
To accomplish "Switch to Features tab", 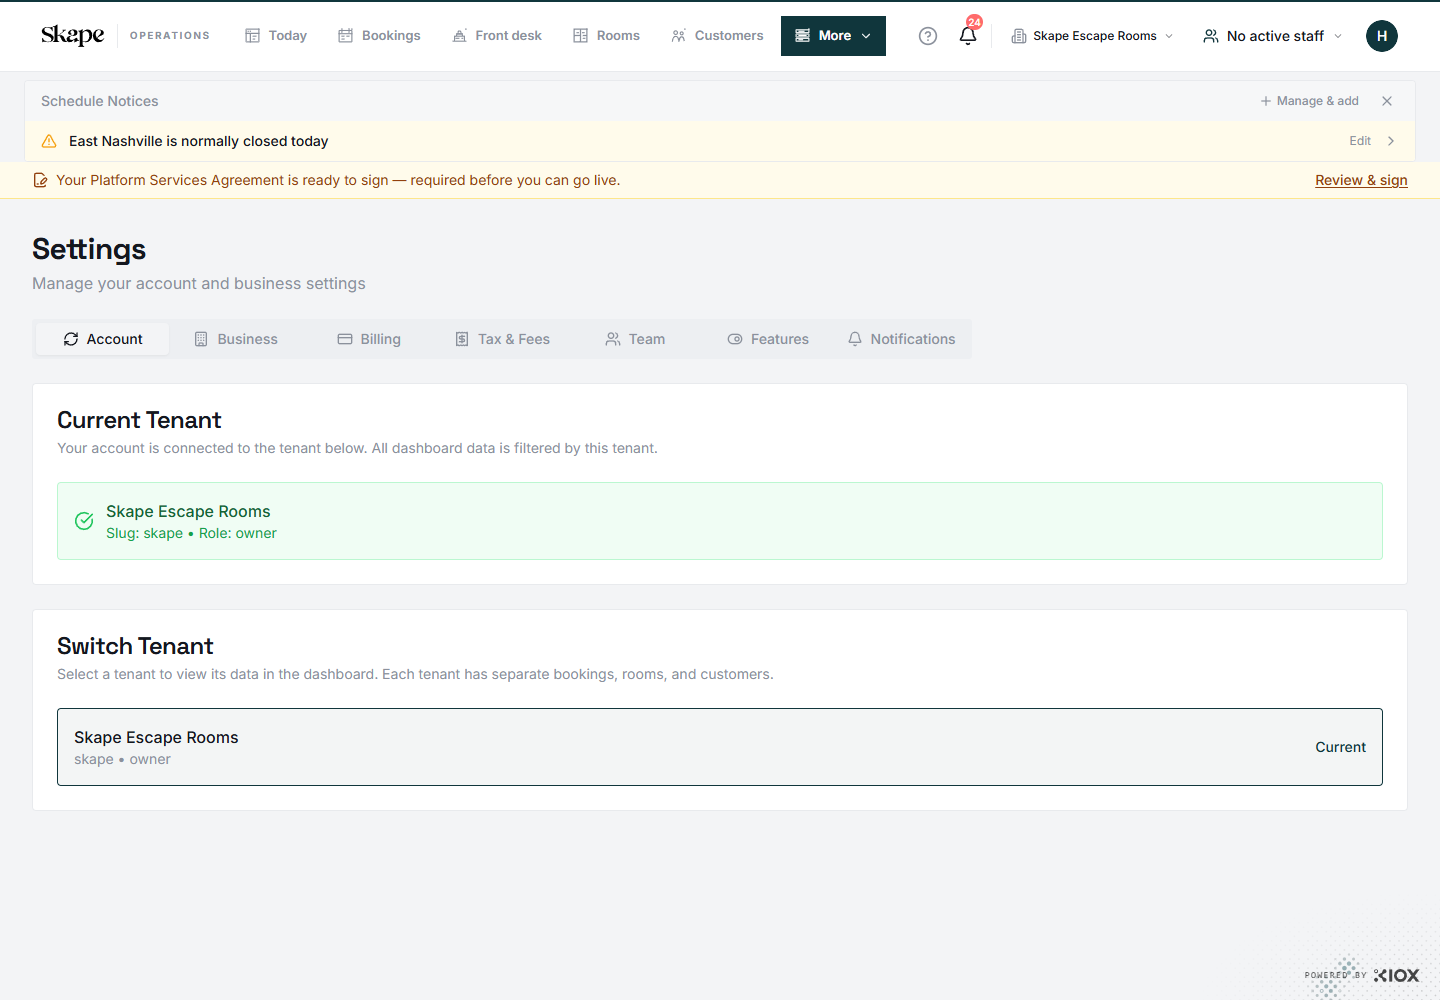I will click(x=768, y=339).
